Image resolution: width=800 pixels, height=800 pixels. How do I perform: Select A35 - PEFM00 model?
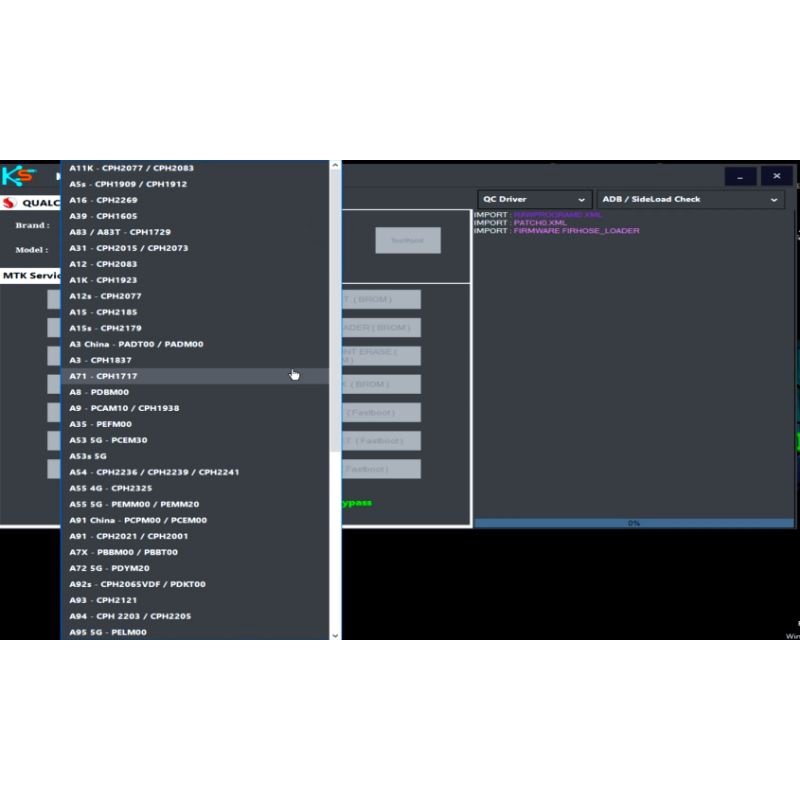coord(195,424)
